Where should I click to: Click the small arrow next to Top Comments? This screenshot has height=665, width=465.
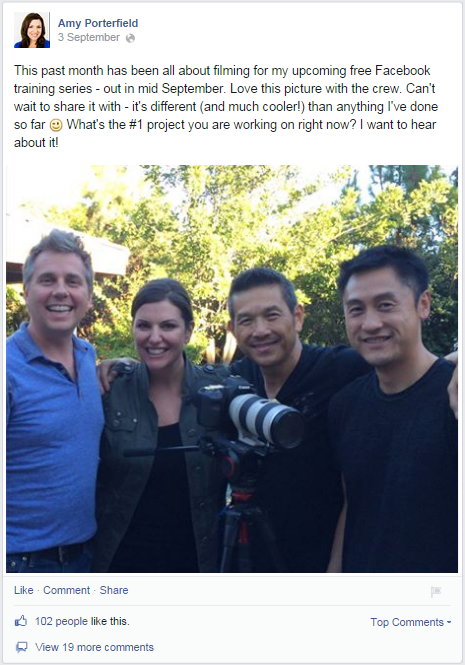449,623
